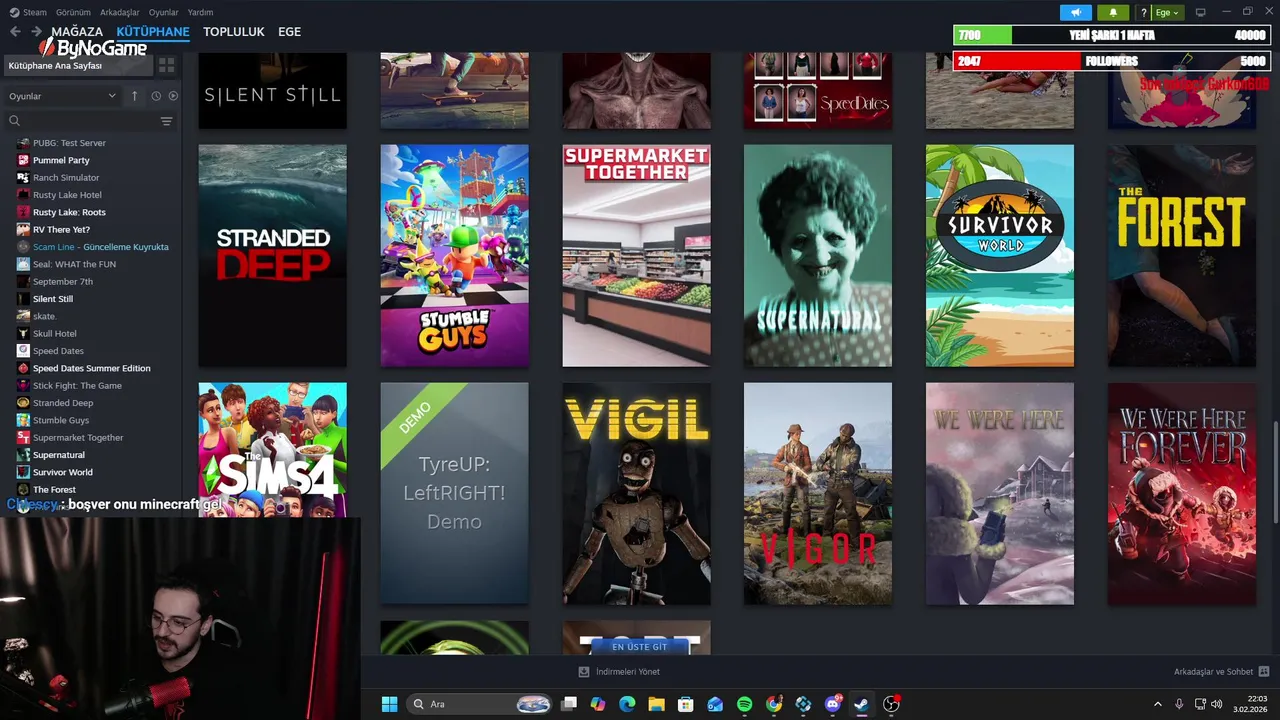Open We Were Here Forever cover
The height and width of the screenshot is (720, 1280).
pos(1182,494)
